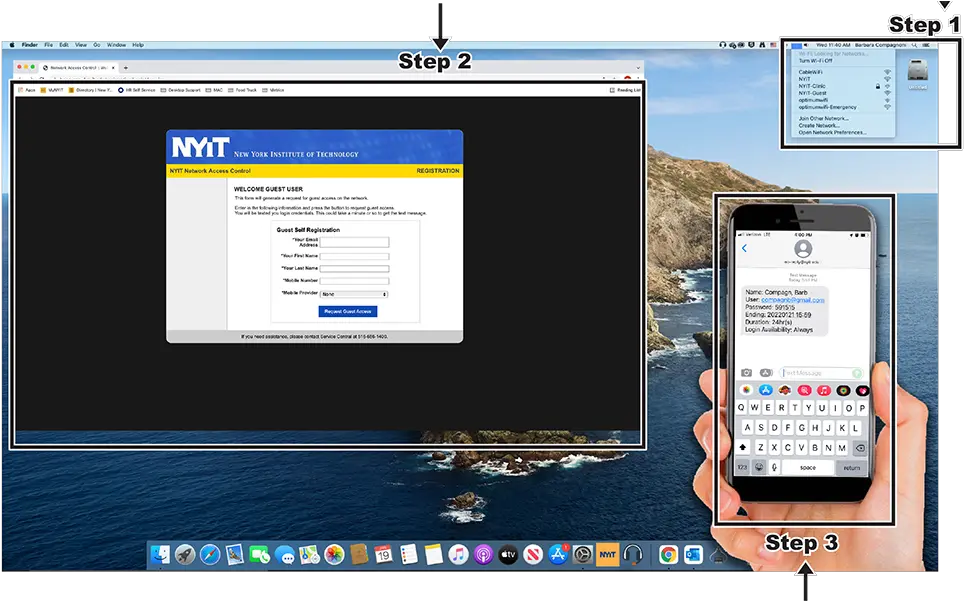Open the Window menu in menu bar
This screenshot has width=964, height=601.
click(x=116, y=45)
